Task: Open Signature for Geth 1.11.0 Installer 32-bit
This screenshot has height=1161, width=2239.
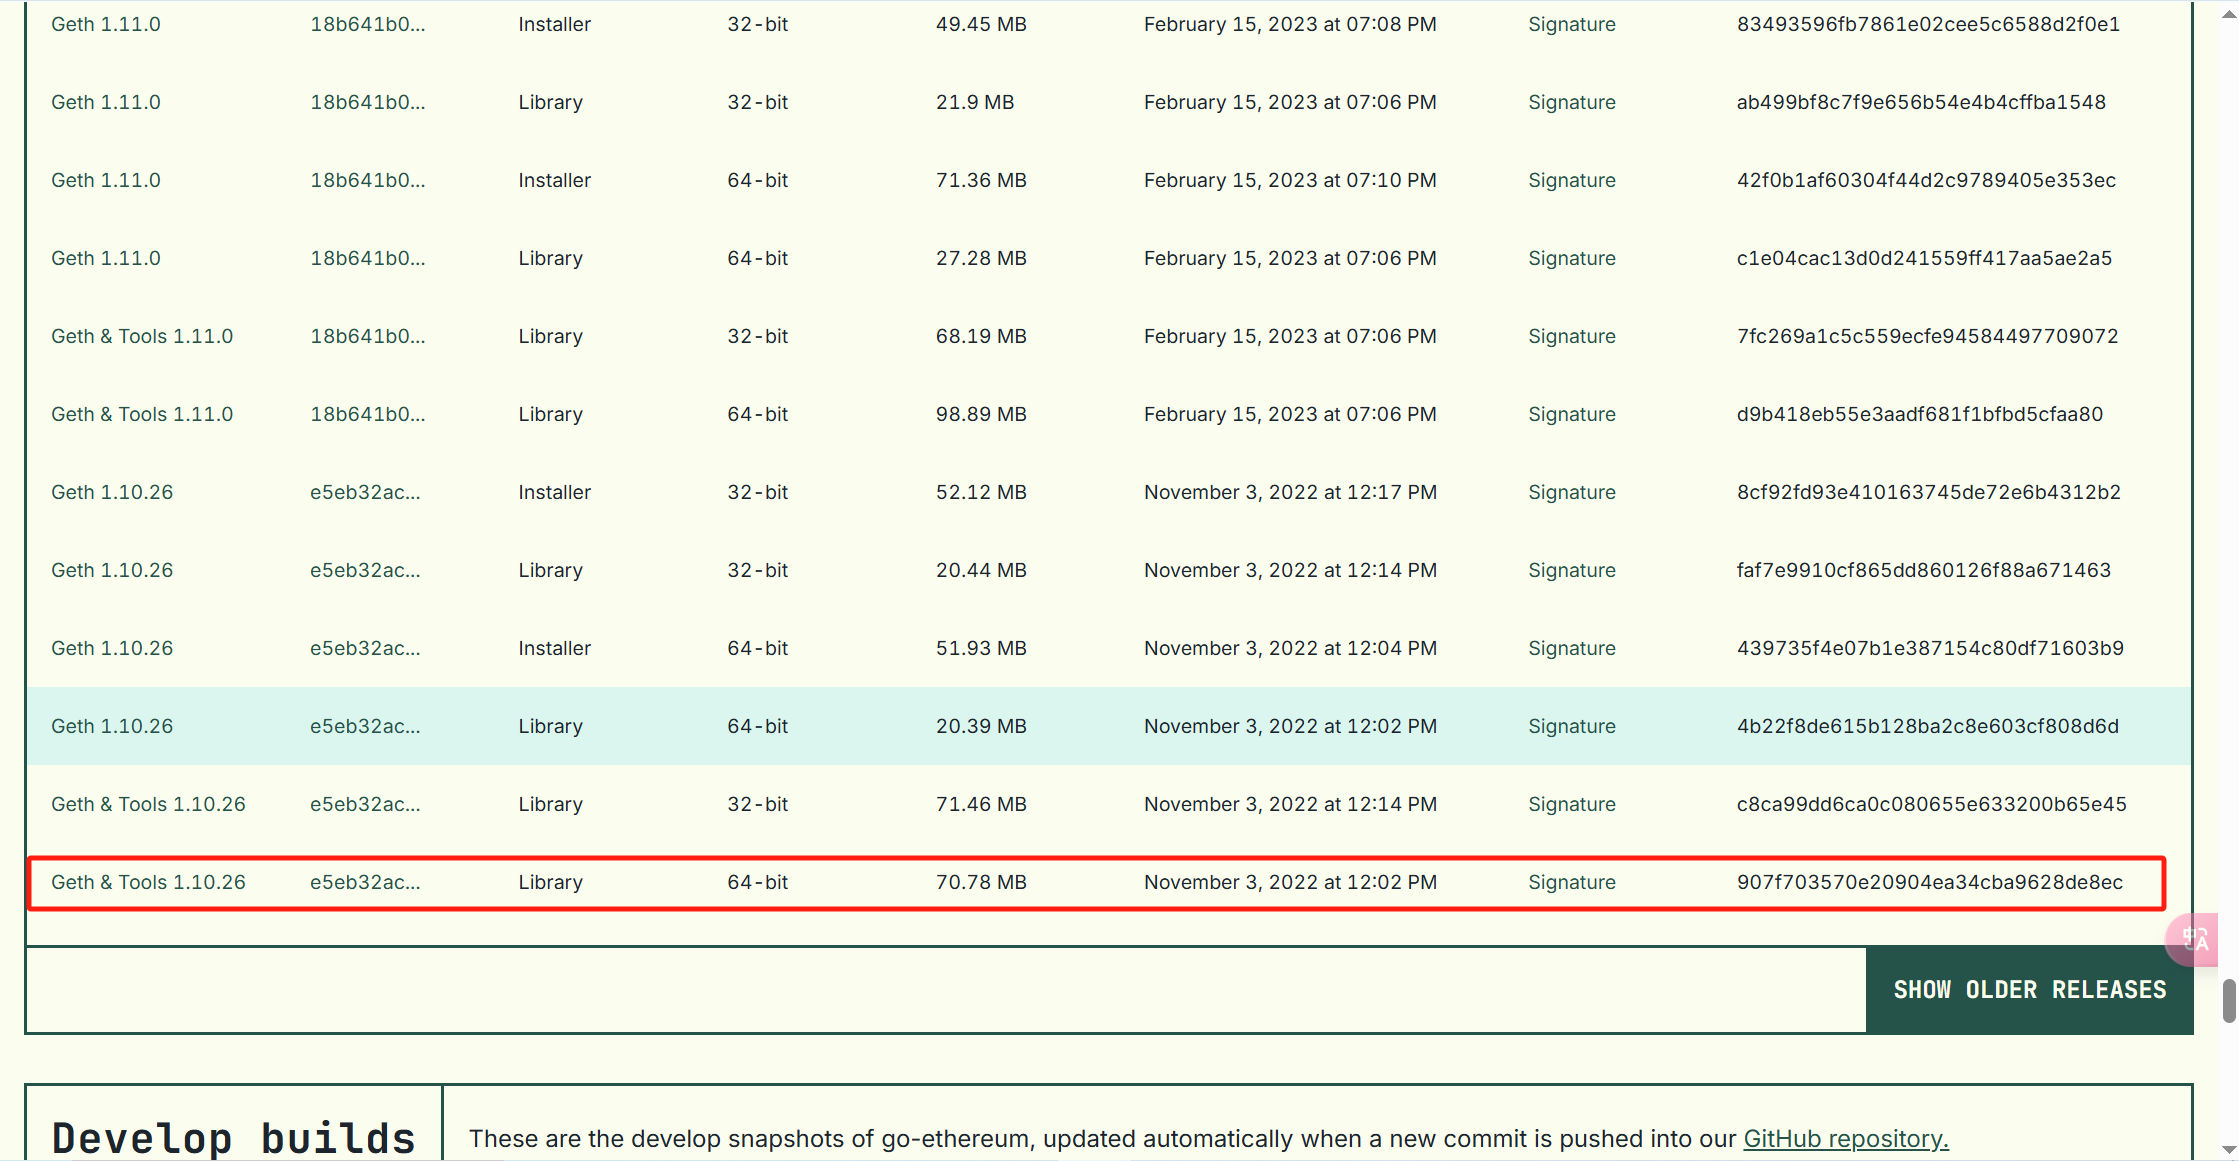Action: pos(1571,24)
